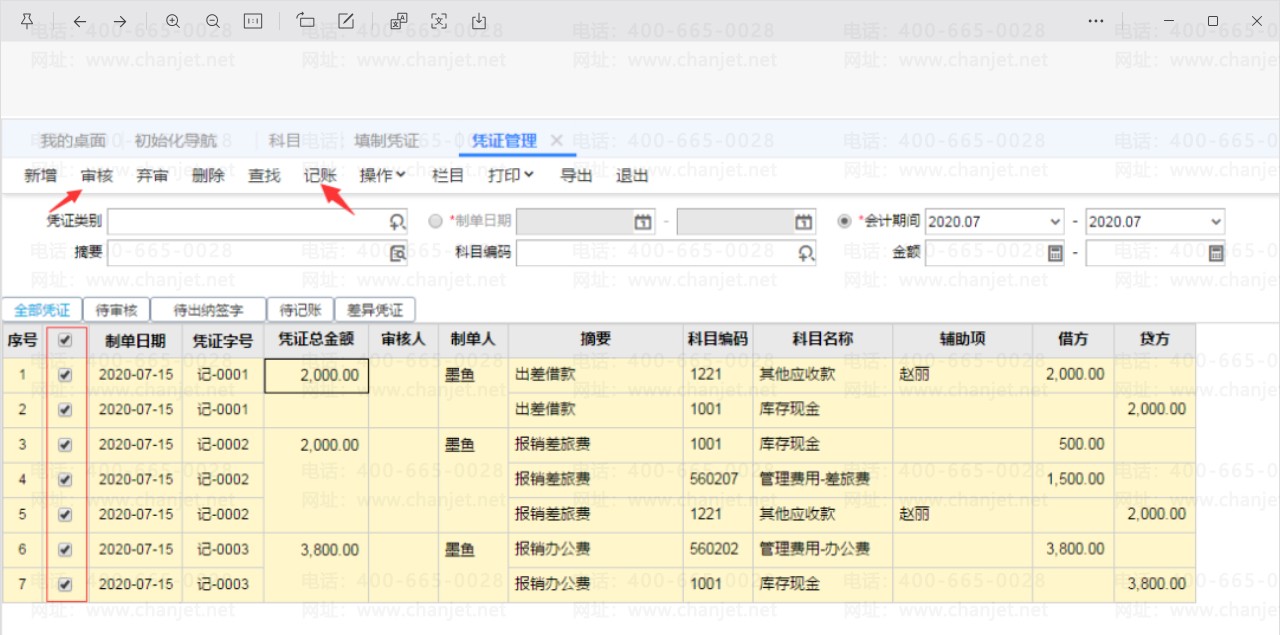Pin the image viewer window on top
Image resolution: width=1280 pixels, height=635 pixels.
pyautogui.click(x=27, y=21)
